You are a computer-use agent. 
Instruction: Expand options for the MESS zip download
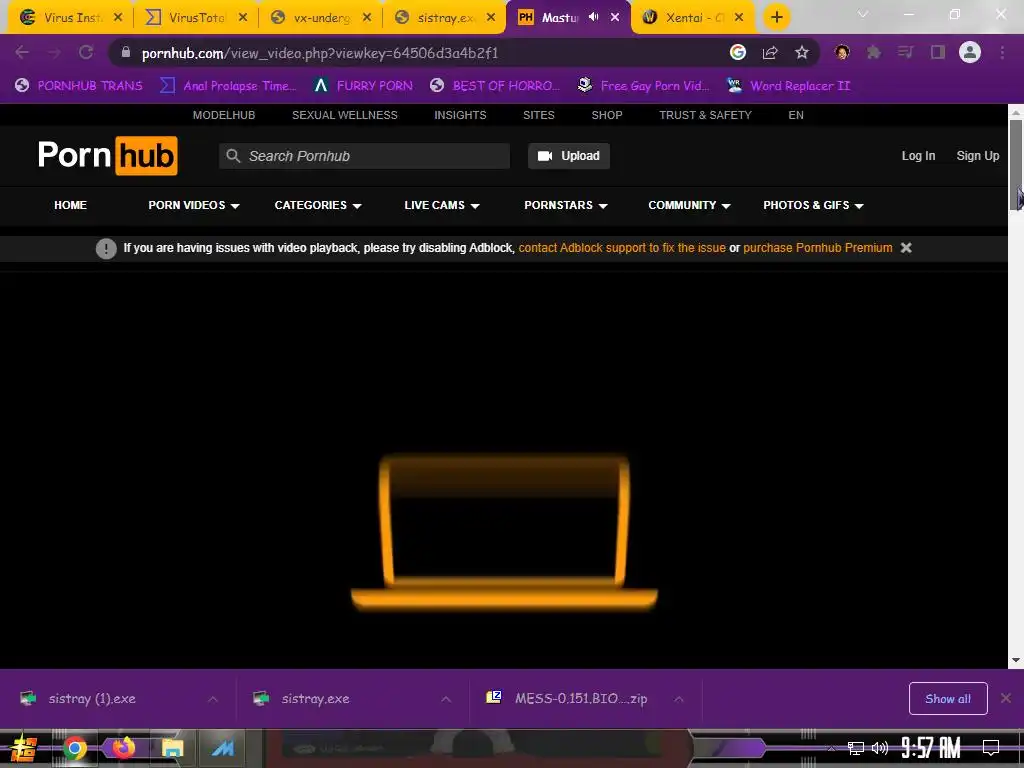pos(679,699)
